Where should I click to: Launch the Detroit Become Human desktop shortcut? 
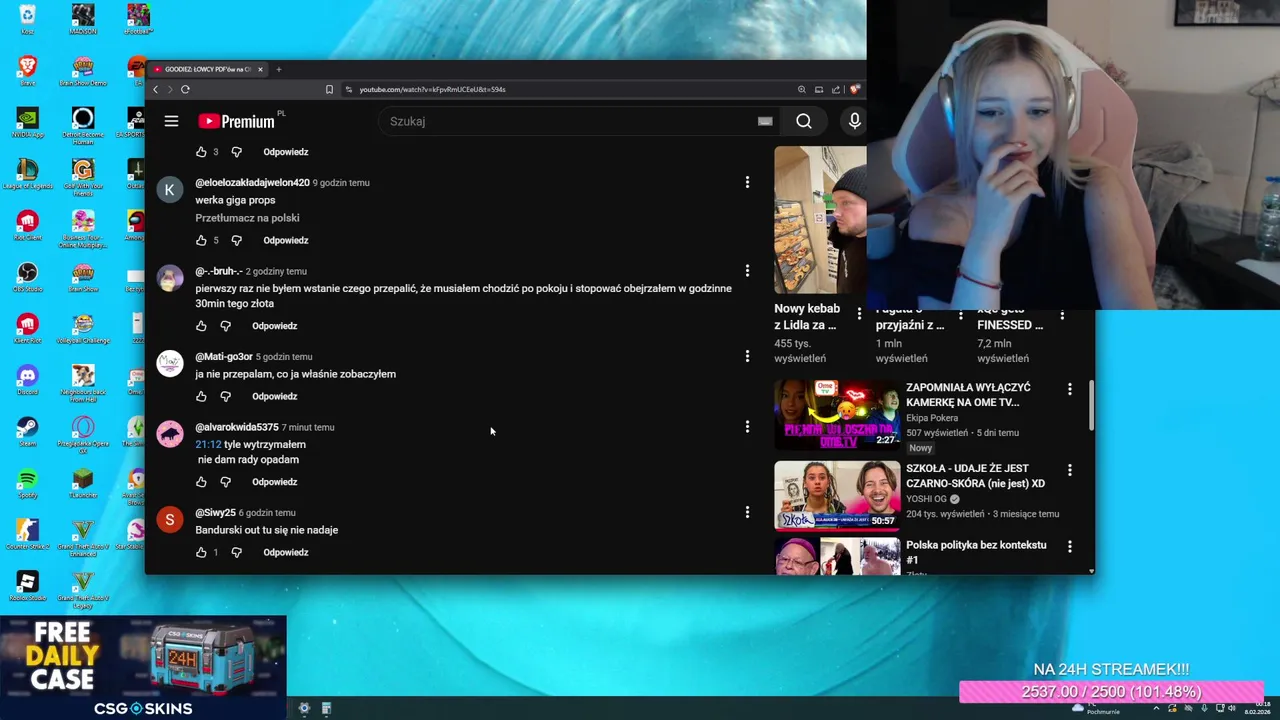83,126
